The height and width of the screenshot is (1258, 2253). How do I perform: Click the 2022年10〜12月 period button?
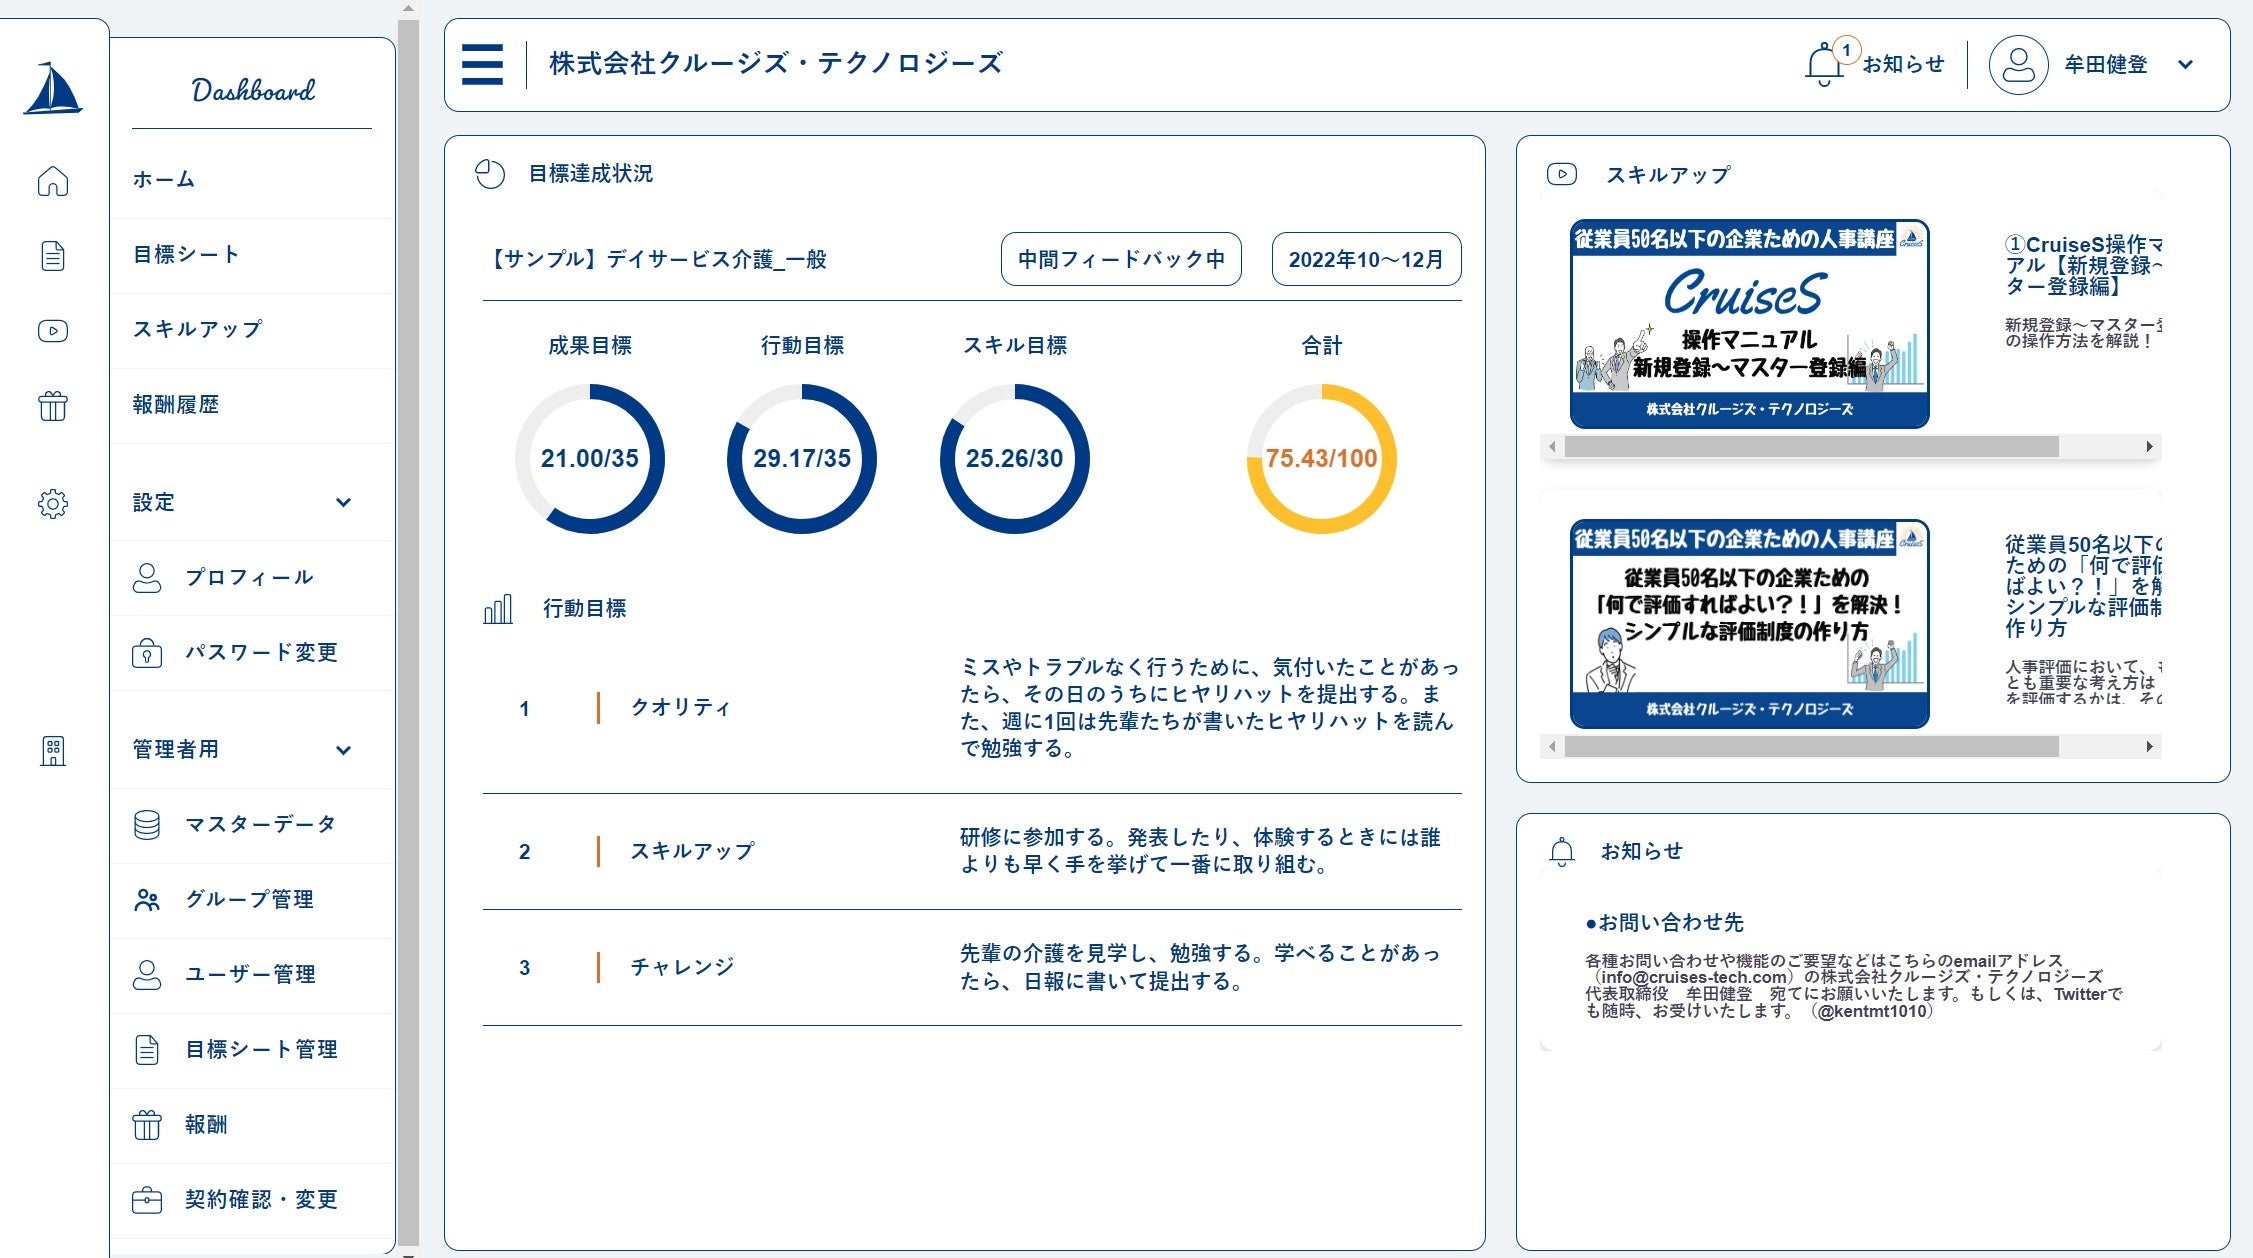point(1365,259)
